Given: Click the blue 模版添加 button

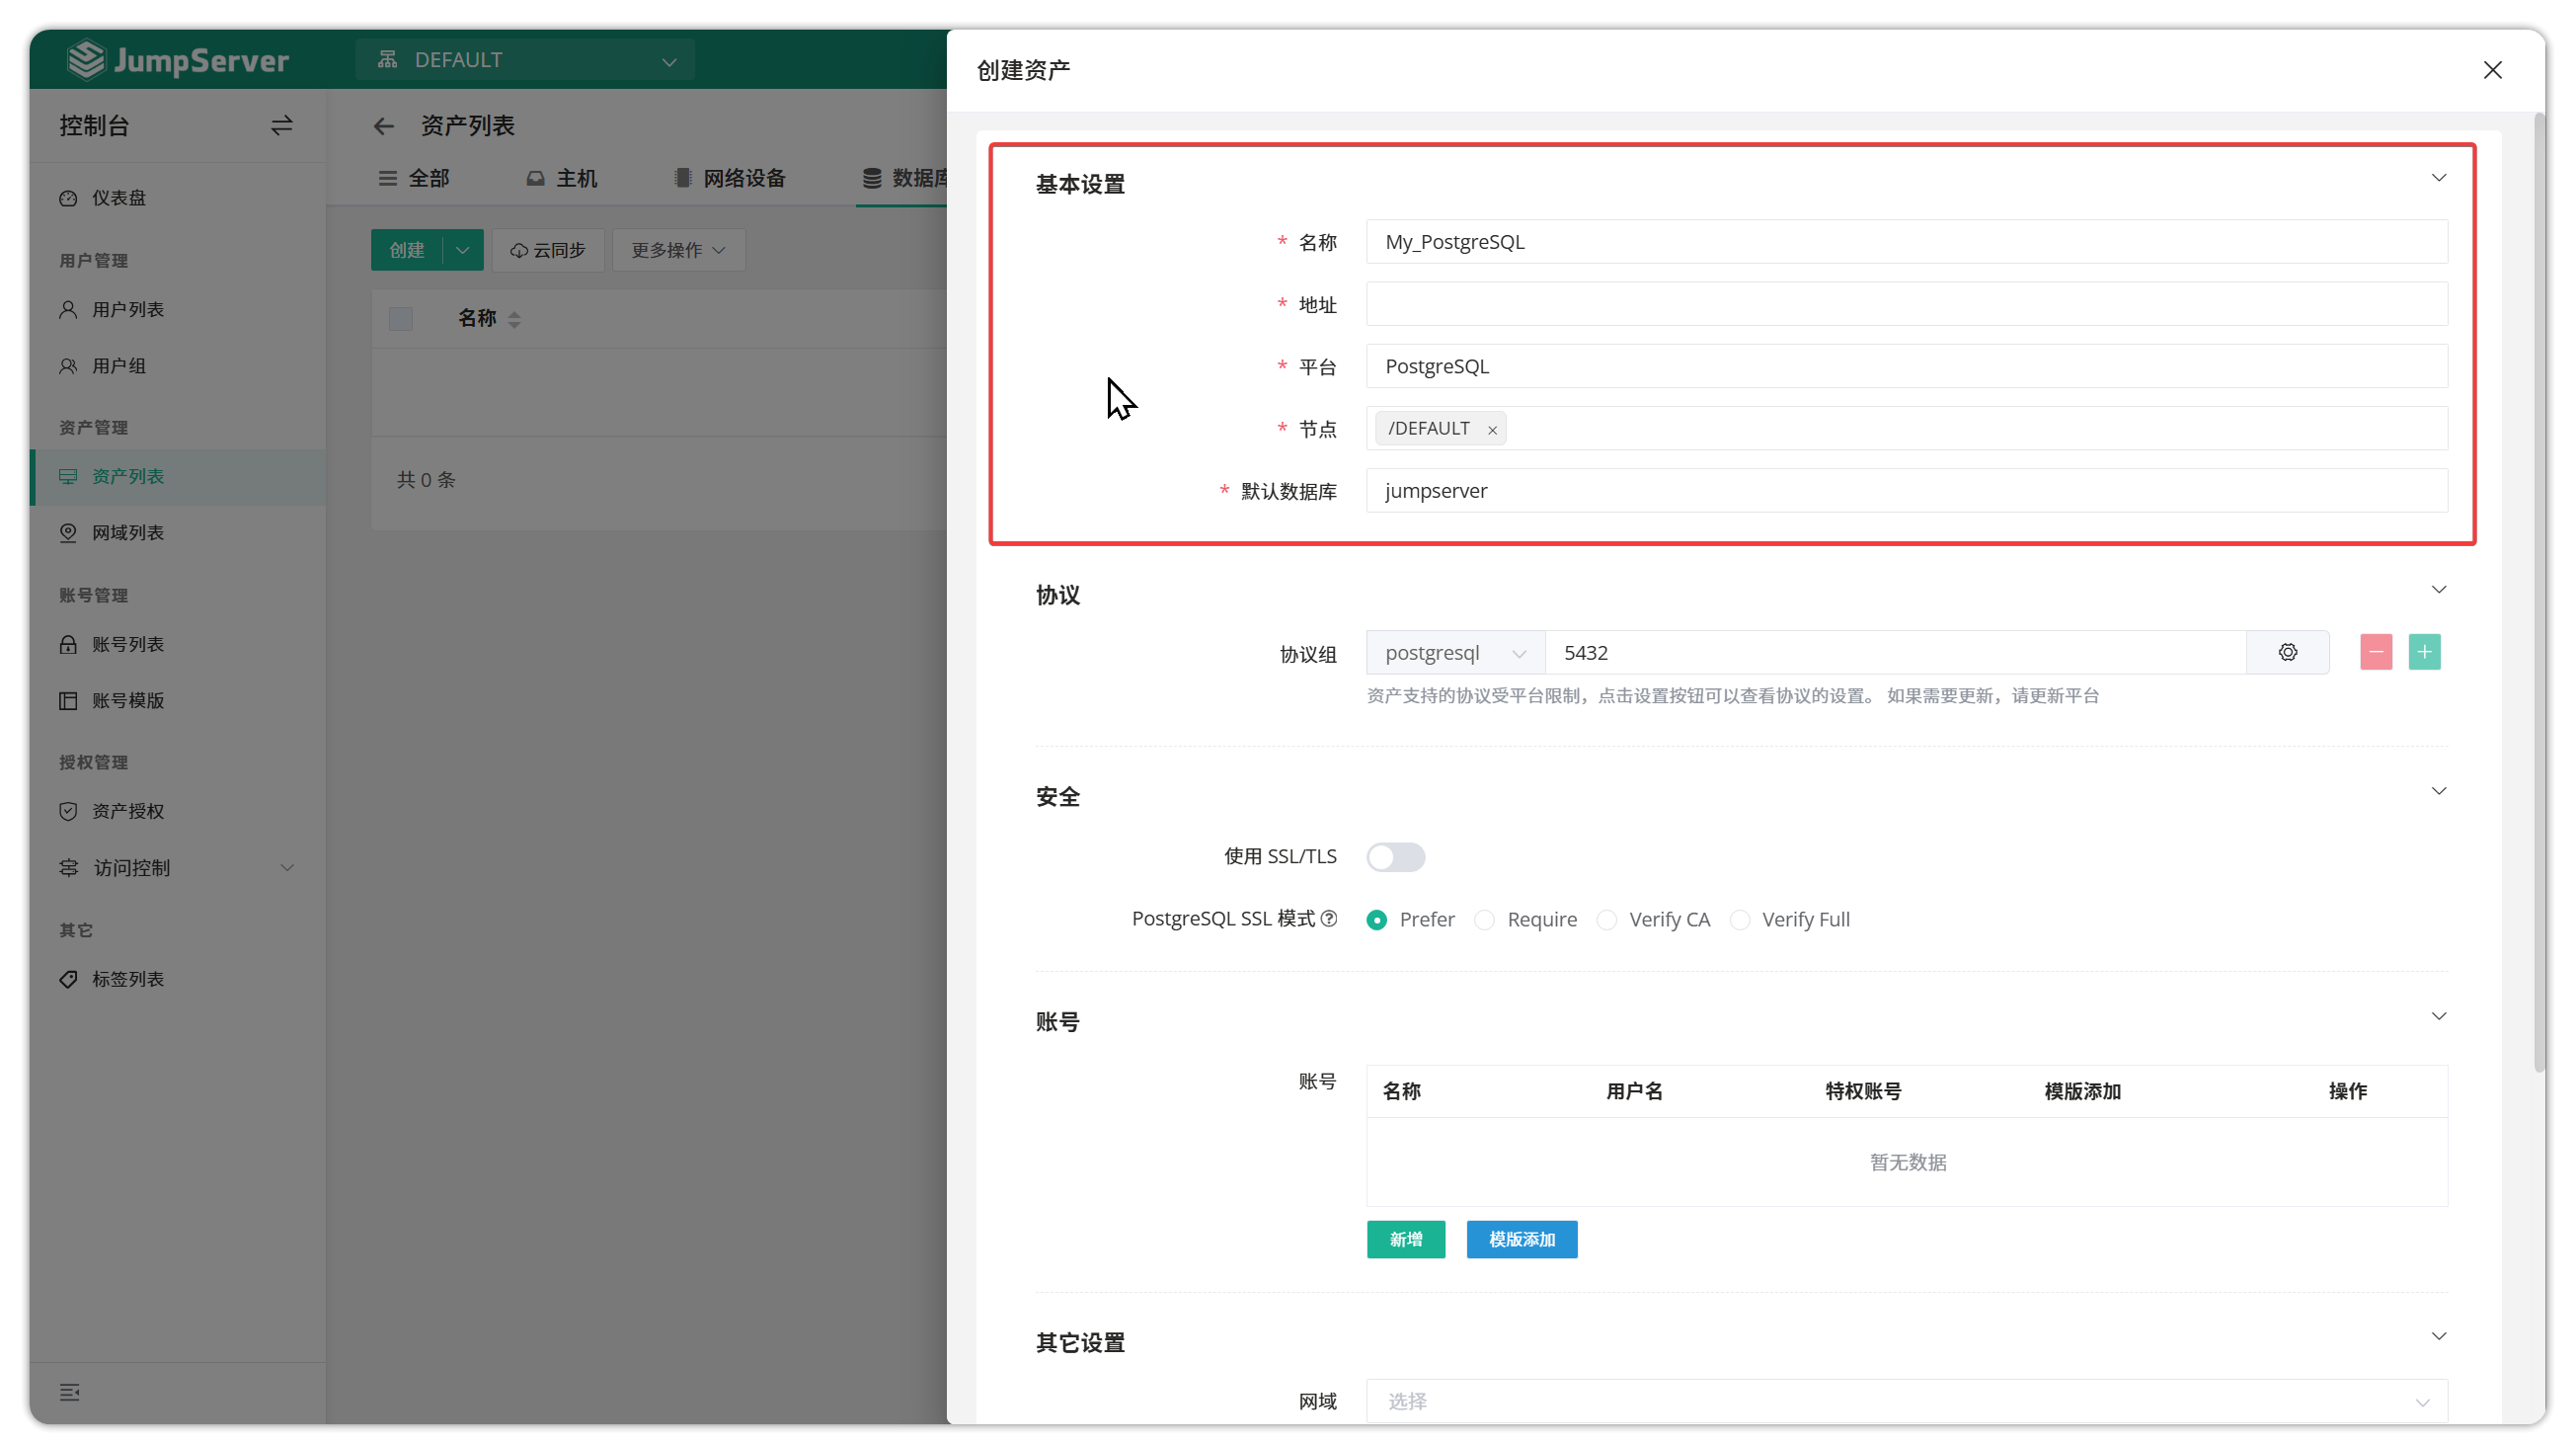Looking at the screenshot, I should [1521, 1239].
